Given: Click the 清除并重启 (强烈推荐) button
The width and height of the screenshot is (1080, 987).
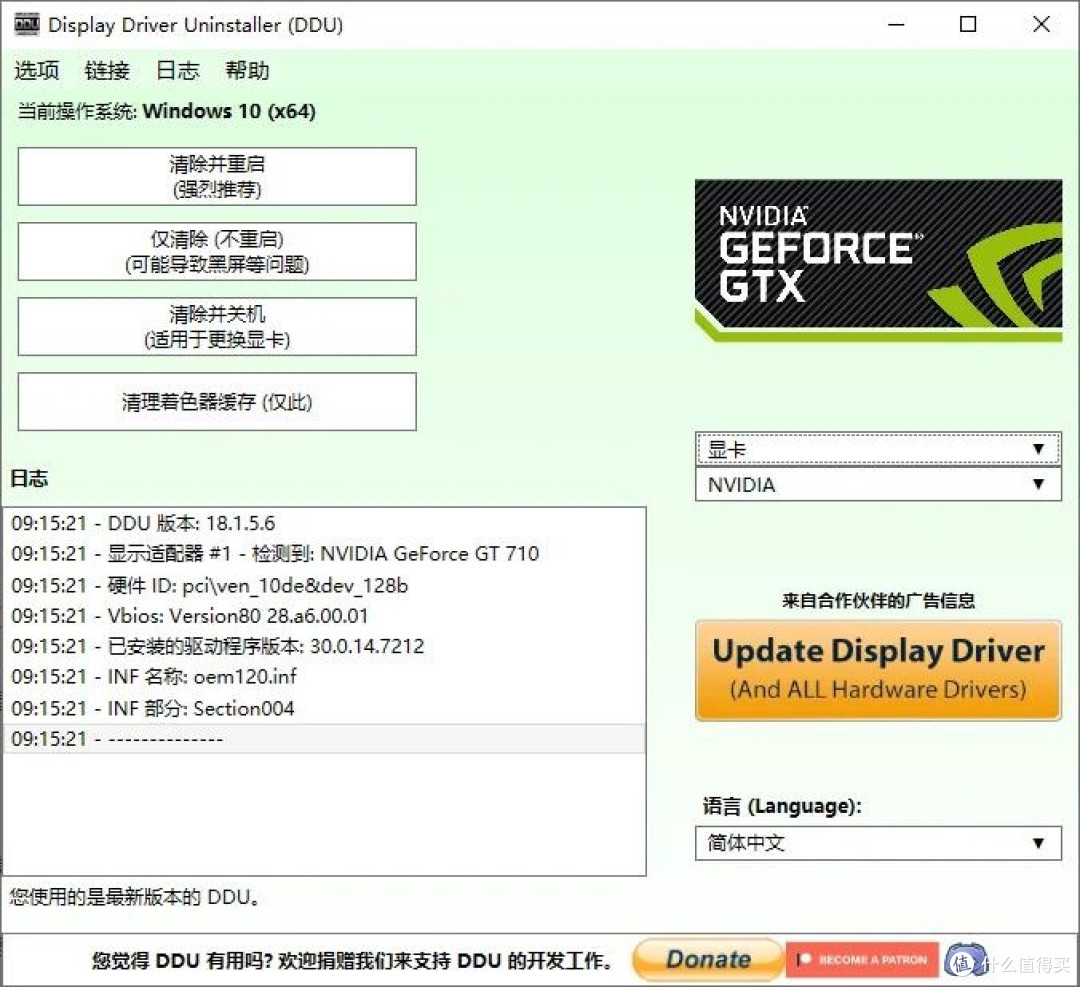Looking at the screenshot, I should click(x=217, y=176).
